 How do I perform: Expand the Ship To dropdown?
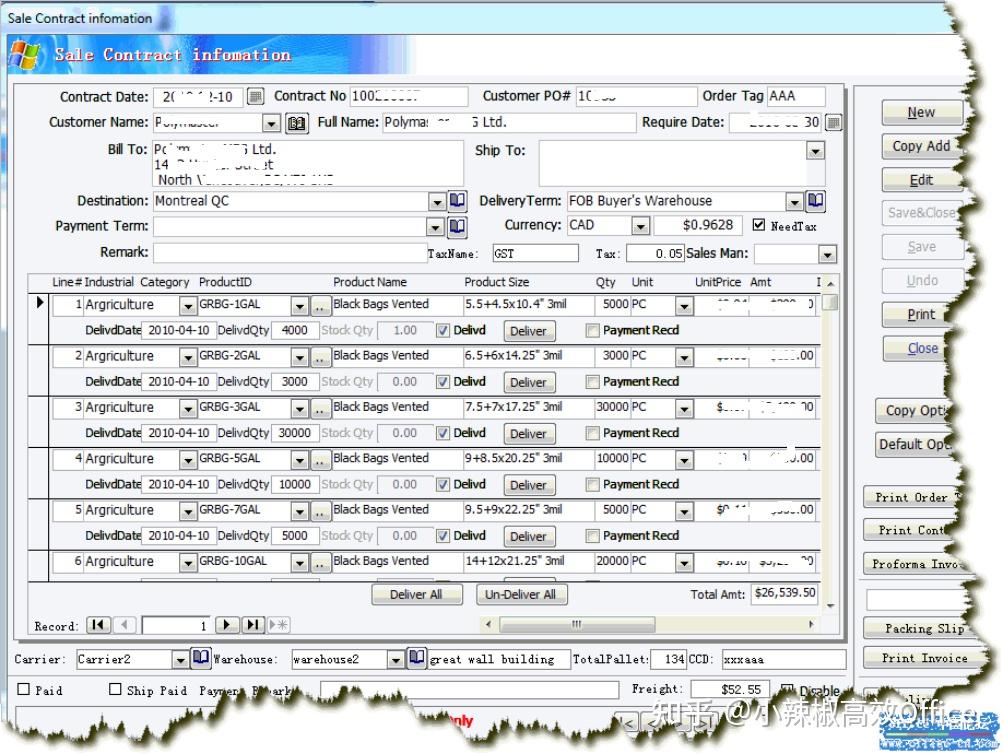816,151
